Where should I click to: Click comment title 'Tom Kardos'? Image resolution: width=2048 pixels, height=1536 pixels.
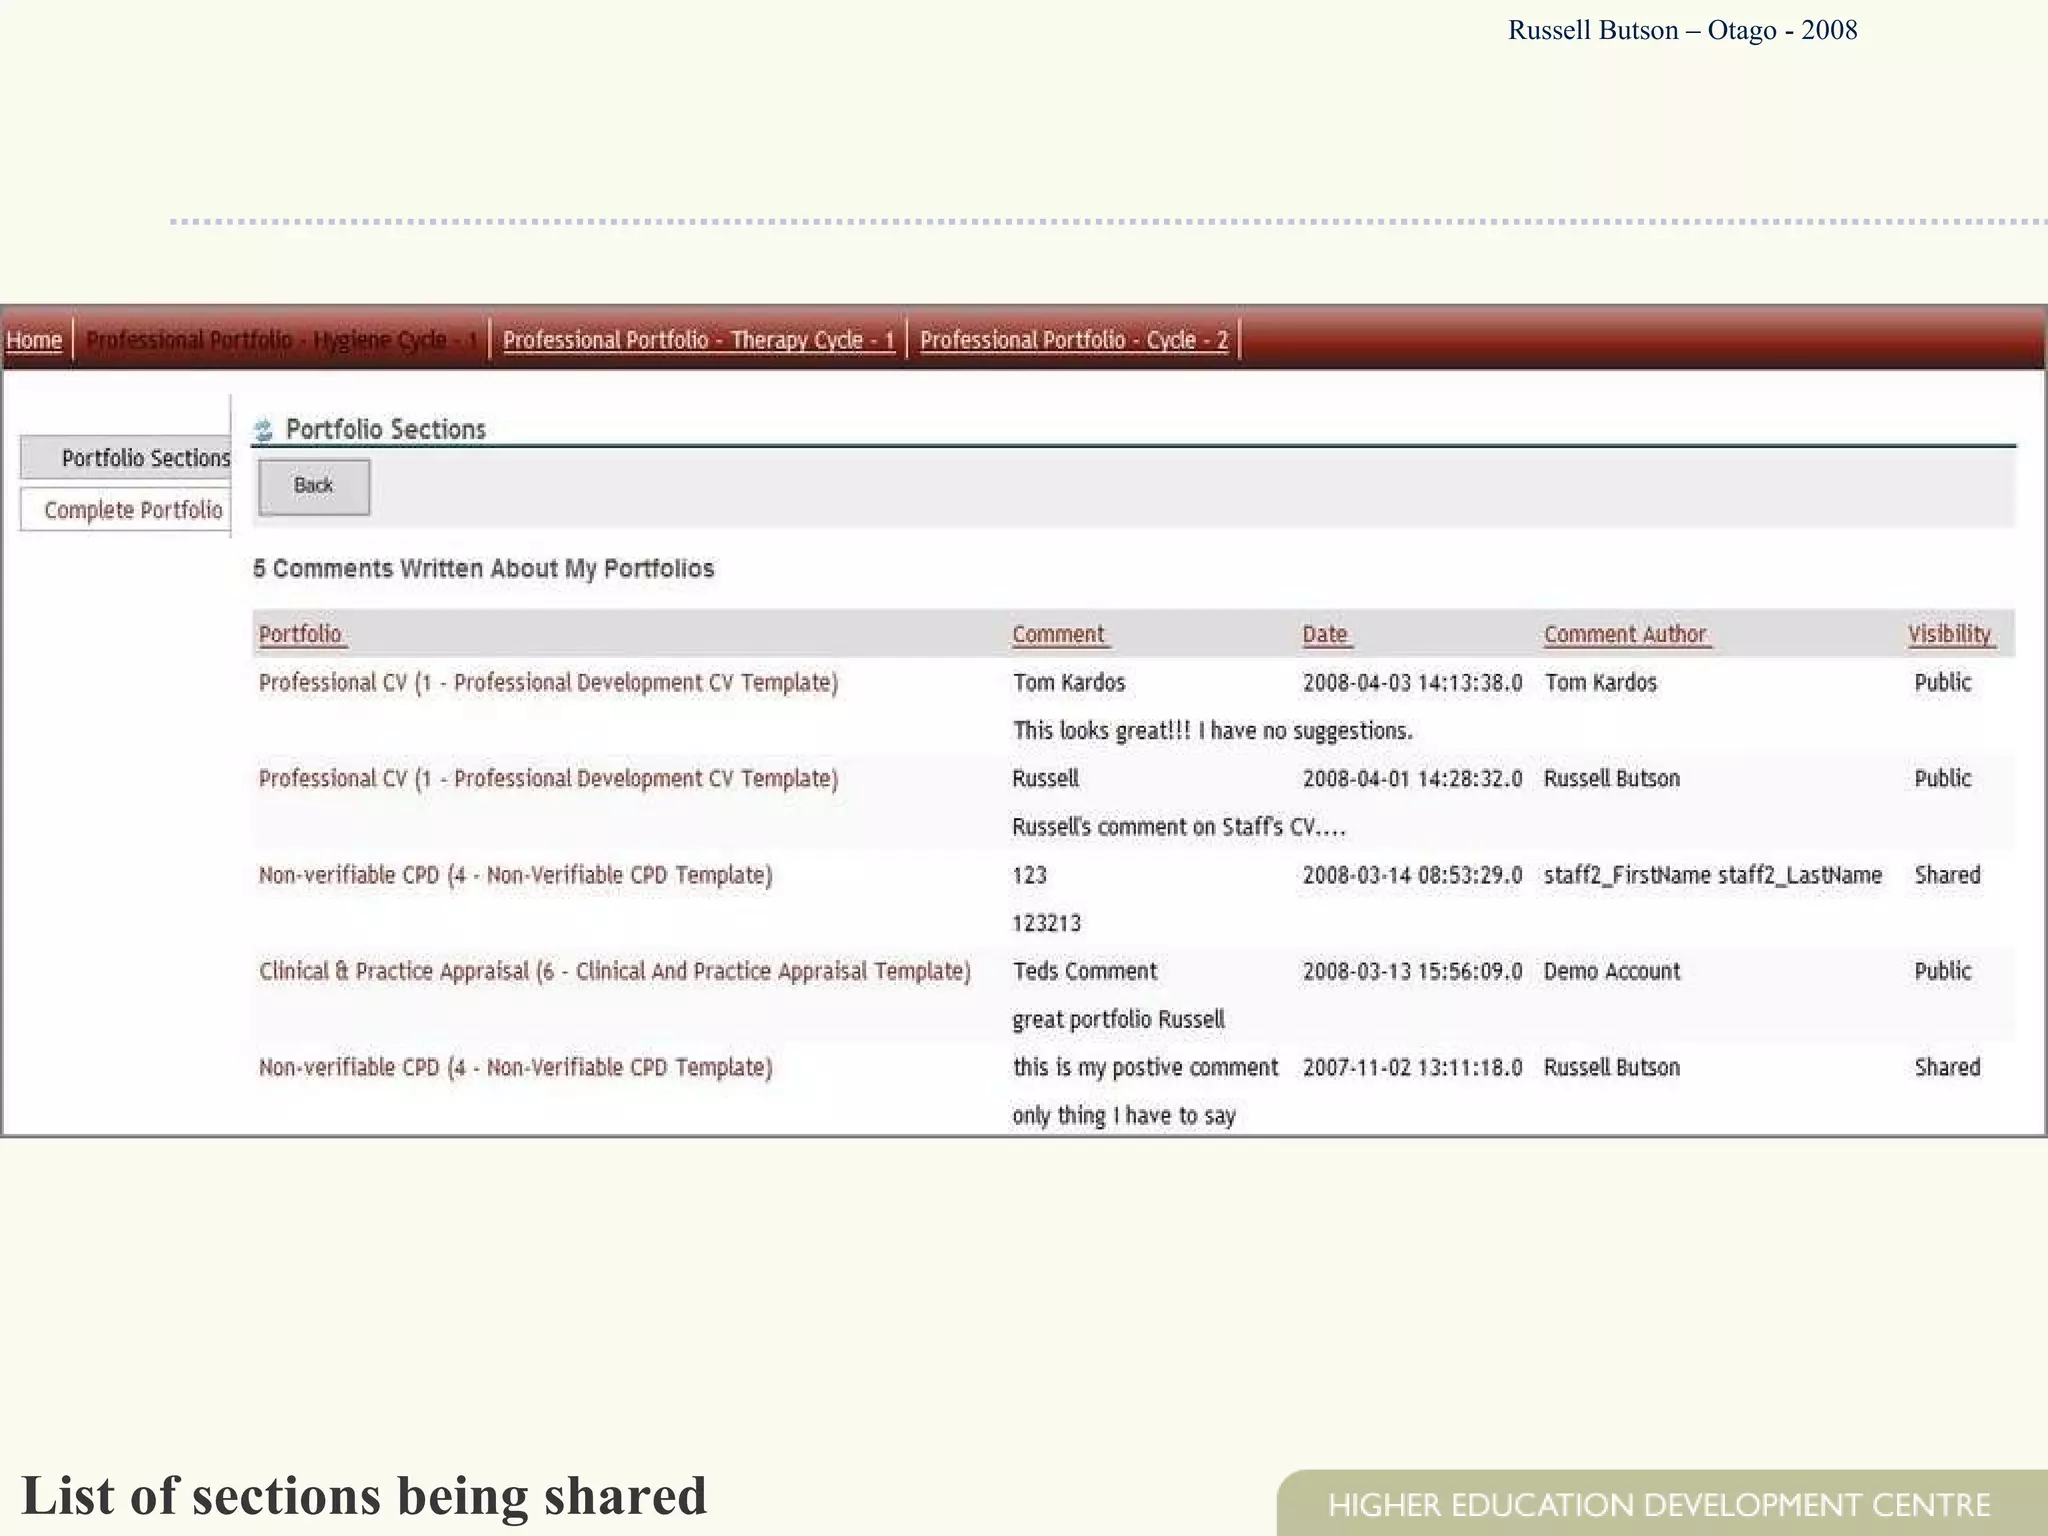tap(1069, 683)
